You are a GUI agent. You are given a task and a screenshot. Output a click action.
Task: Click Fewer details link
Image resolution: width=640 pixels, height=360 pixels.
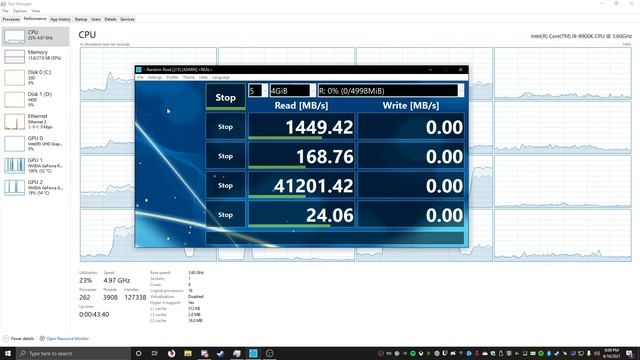tap(18, 338)
